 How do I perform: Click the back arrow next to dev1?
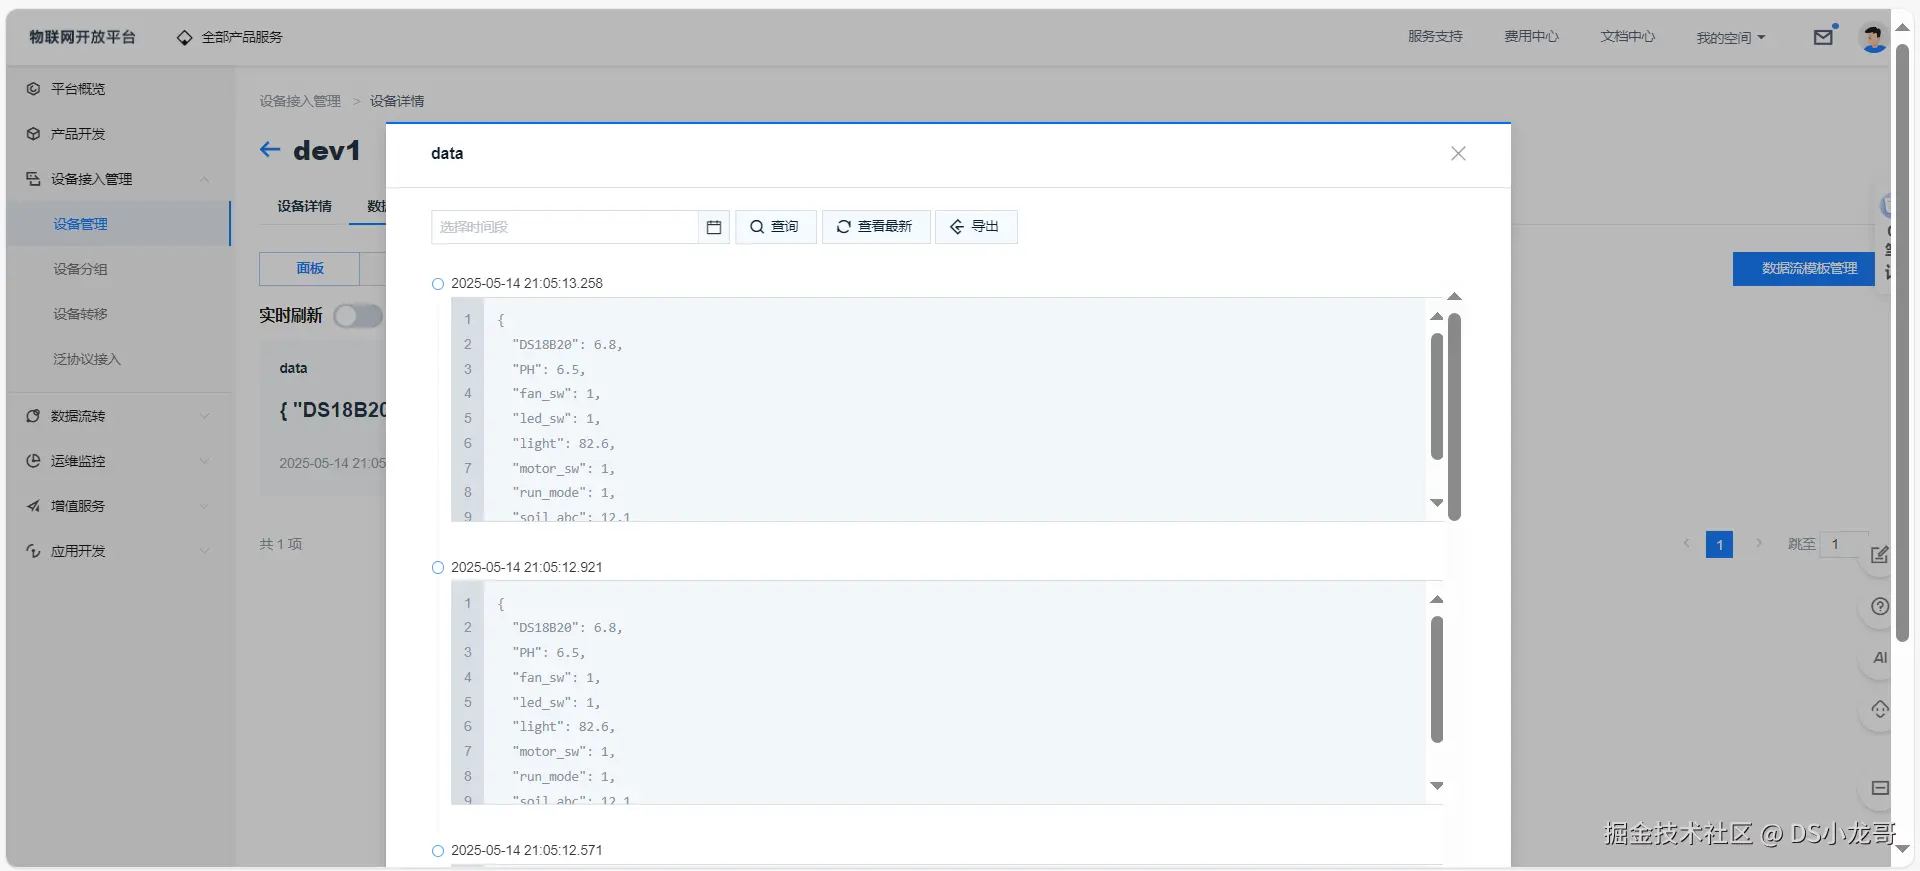click(270, 150)
